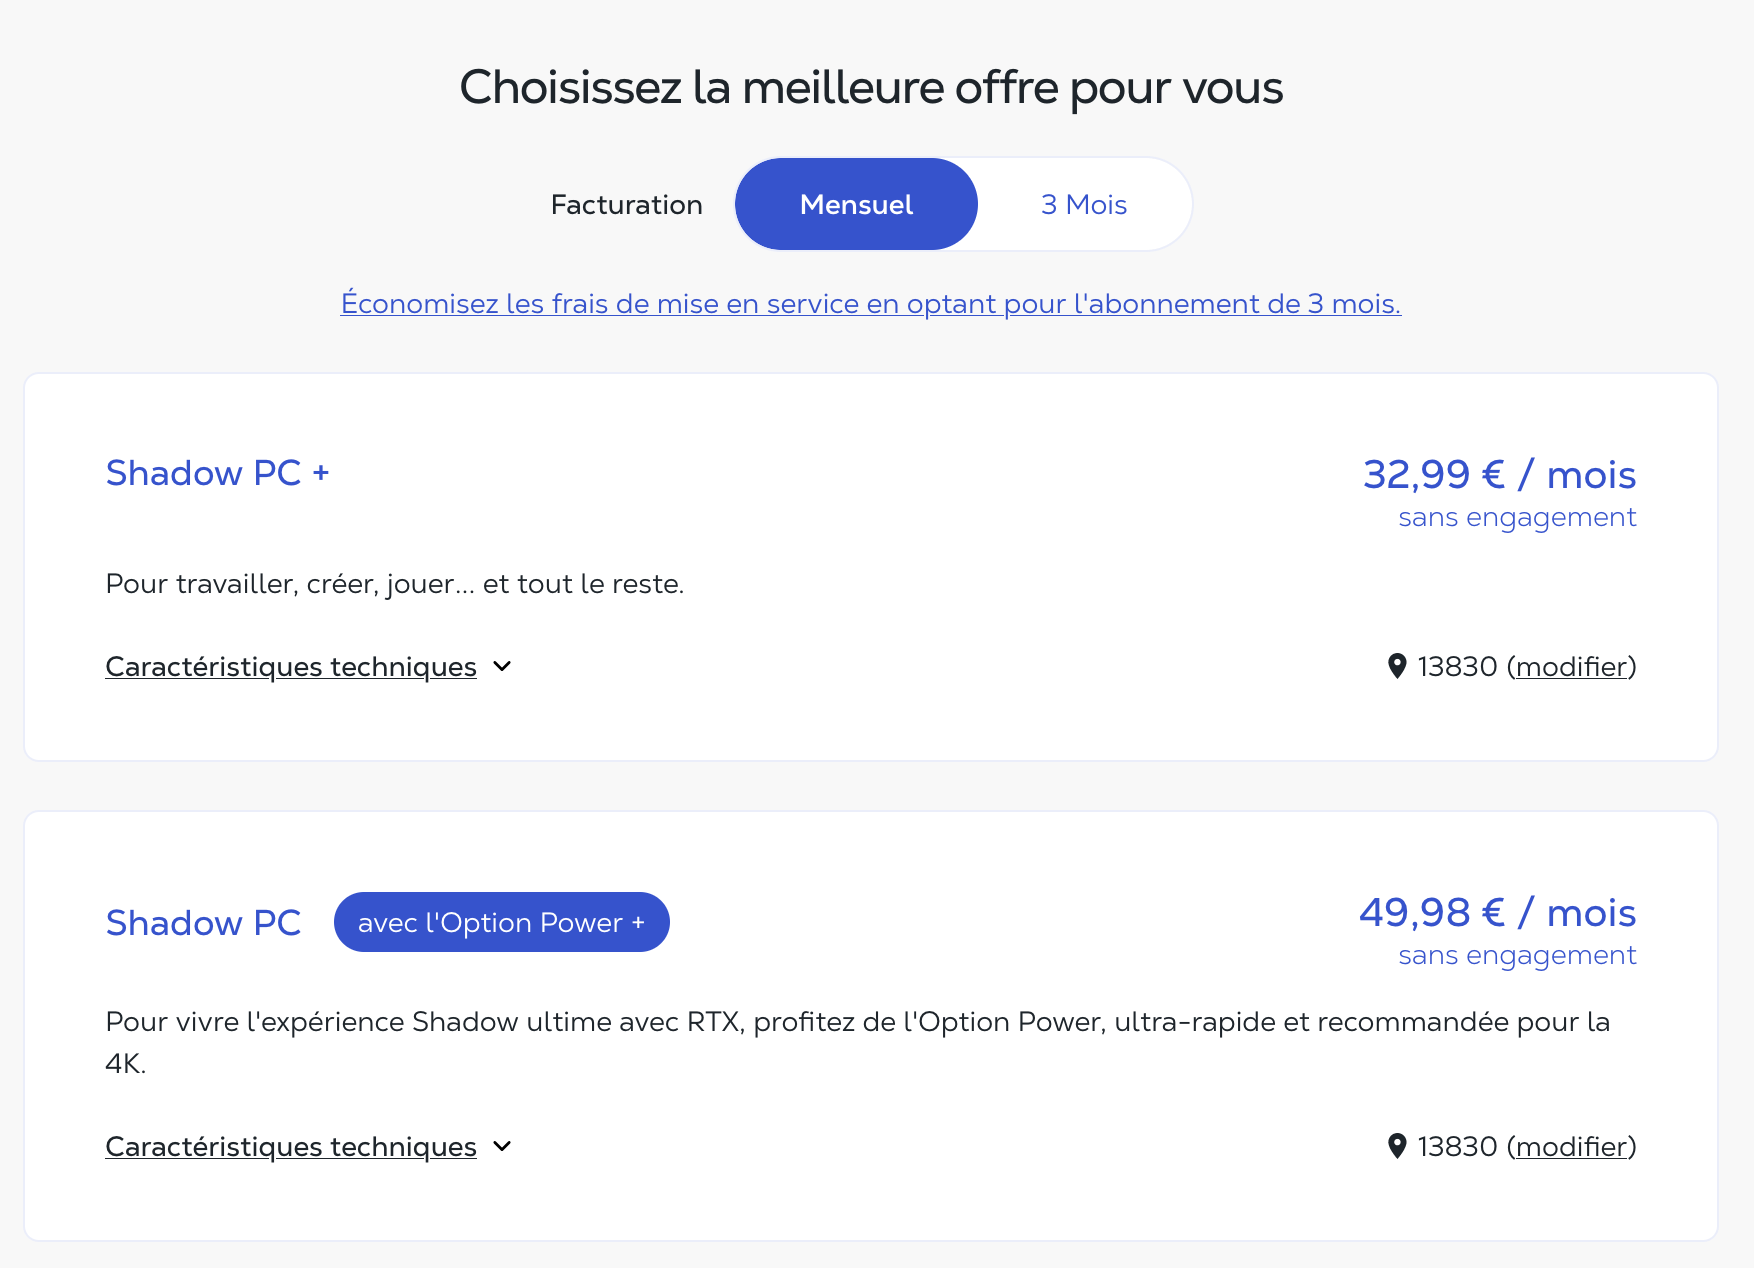Click the chevron arrow in Shadow PC + card
Viewport: 1754px width, 1268px height.
pyautogui.click(x=502, y=666)
